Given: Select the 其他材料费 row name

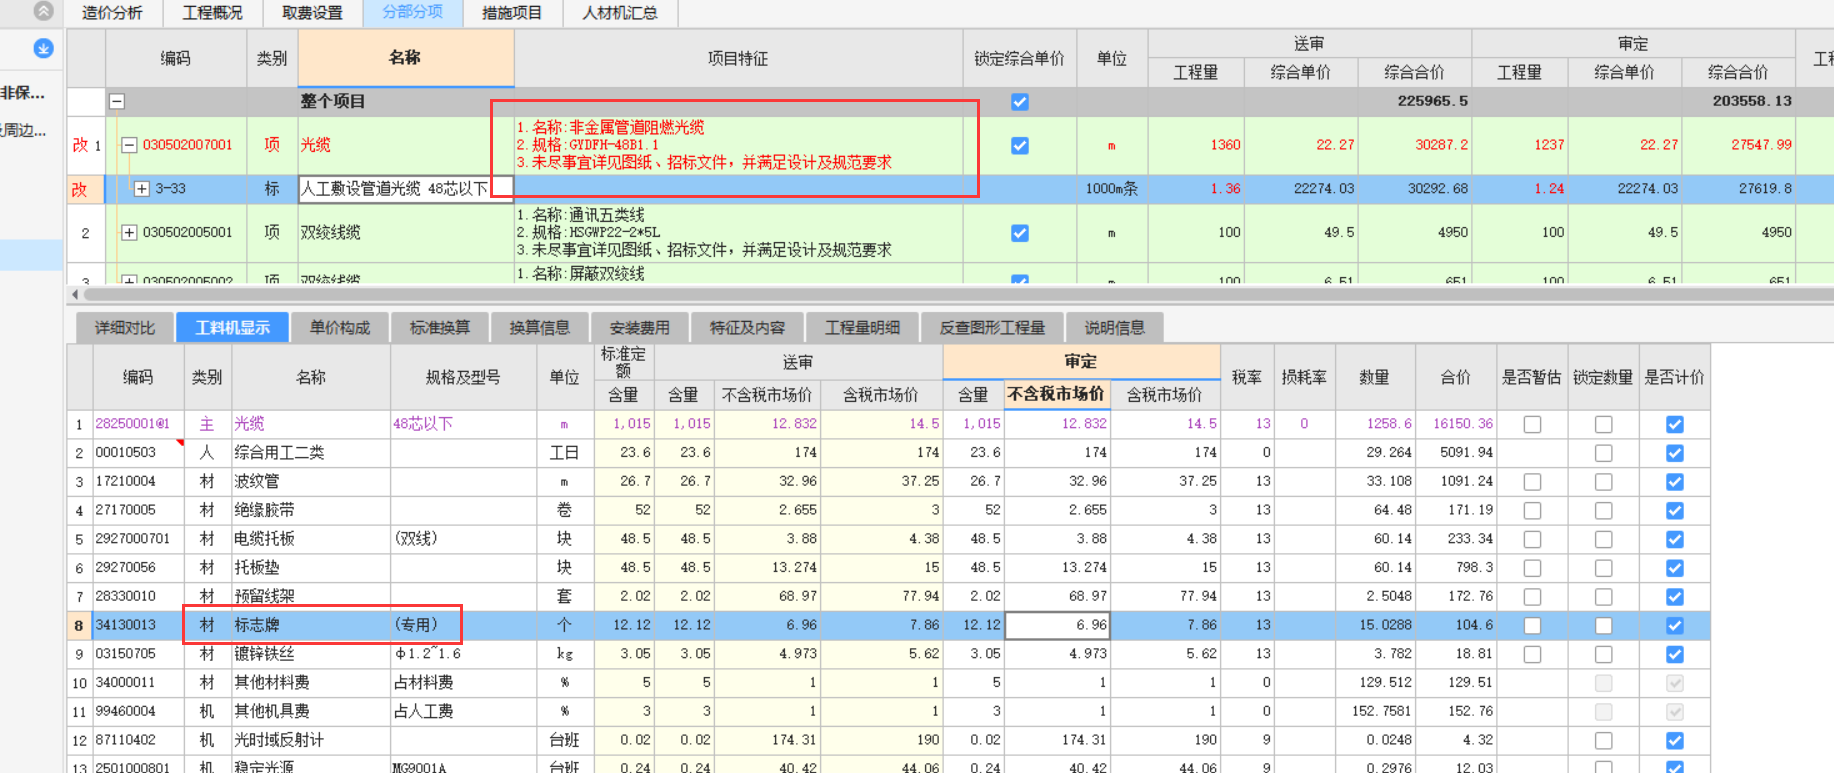Looking at the screenshot, I should pos(272,683).
